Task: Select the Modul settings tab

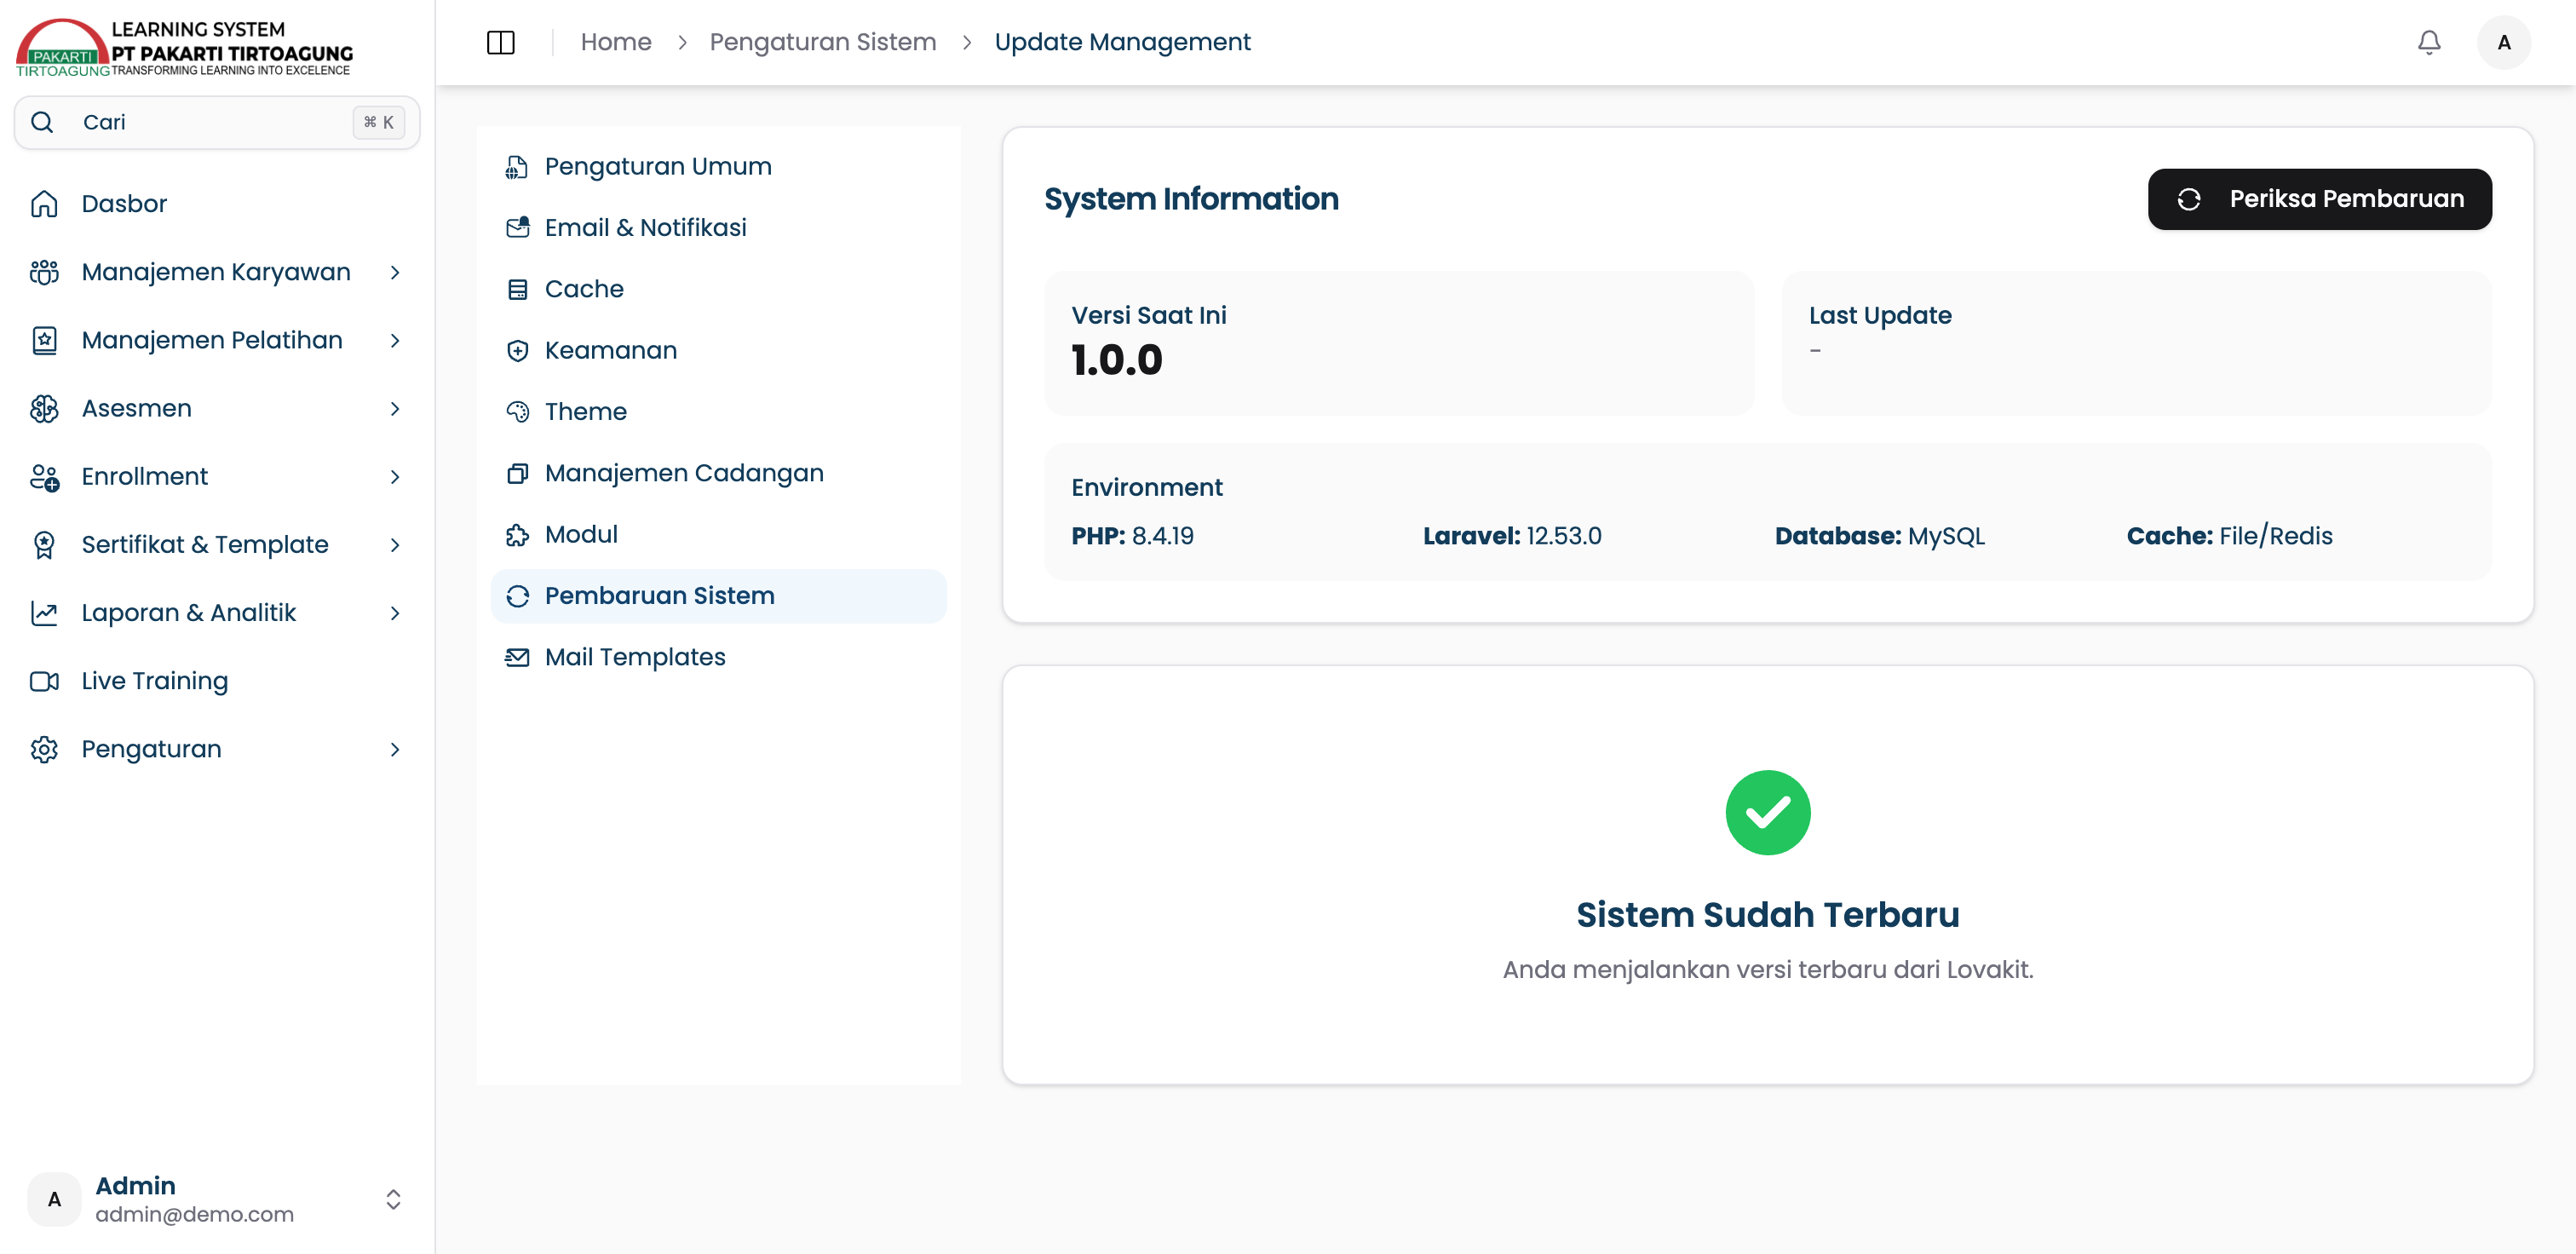Action: [x=718, y=535]
